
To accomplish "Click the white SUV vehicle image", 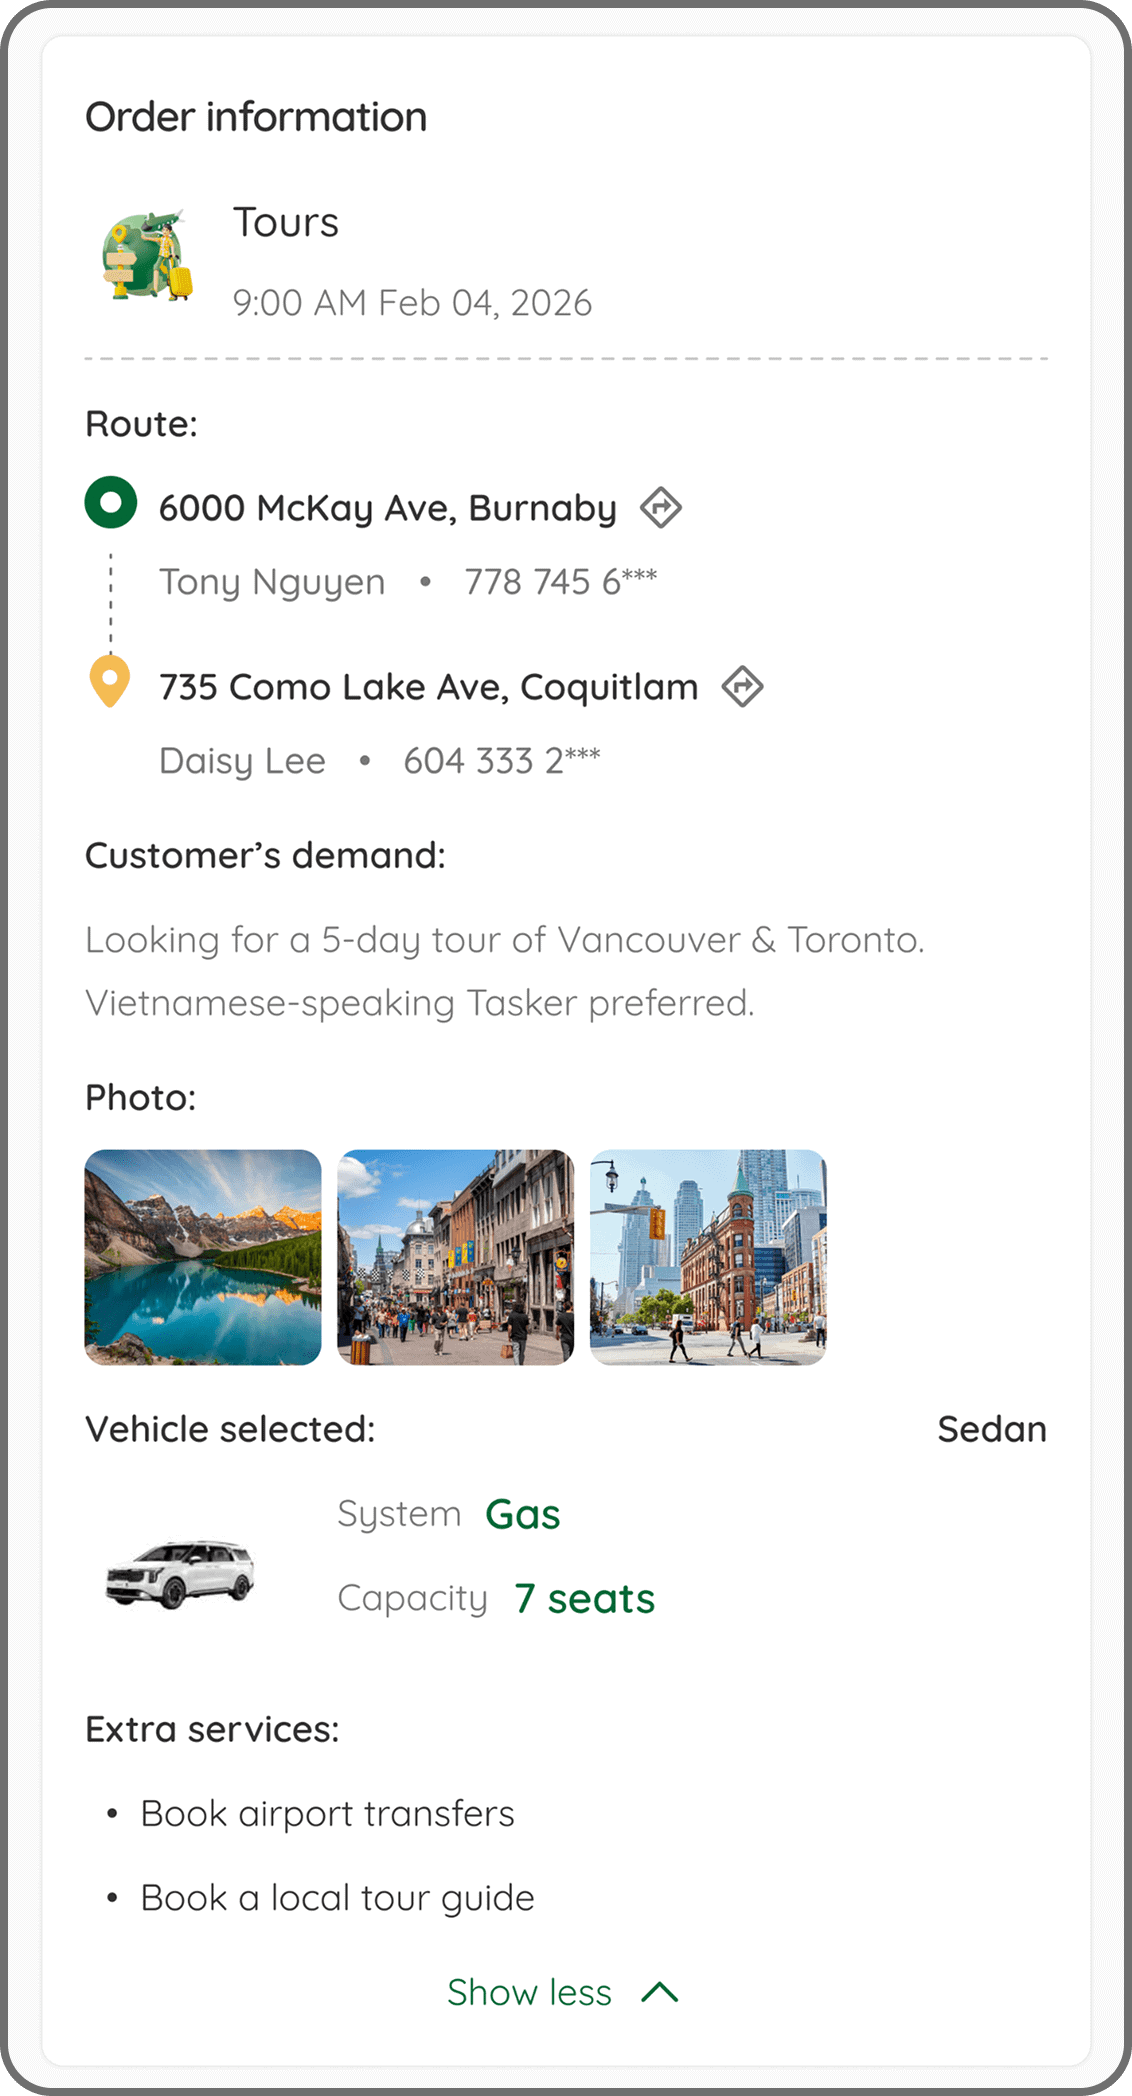I will tap(181, 1574).
